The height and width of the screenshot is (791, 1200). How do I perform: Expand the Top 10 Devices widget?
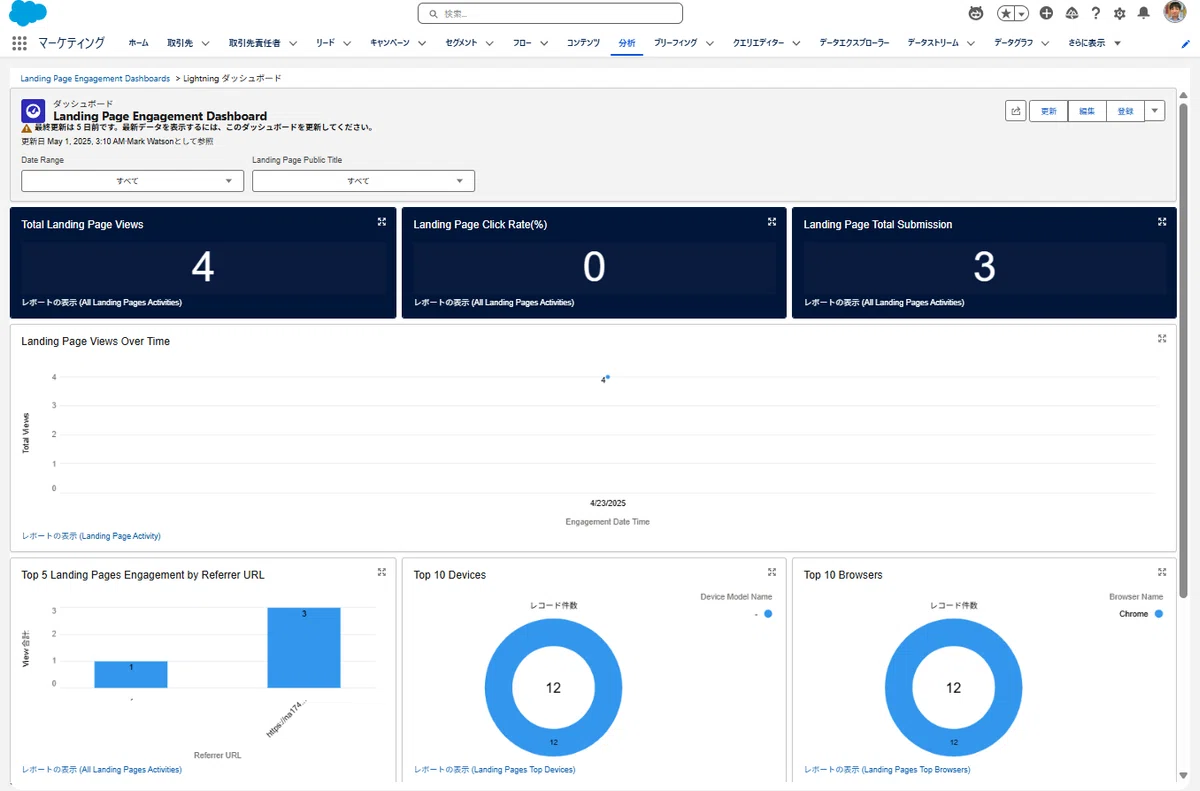[772, 572]
